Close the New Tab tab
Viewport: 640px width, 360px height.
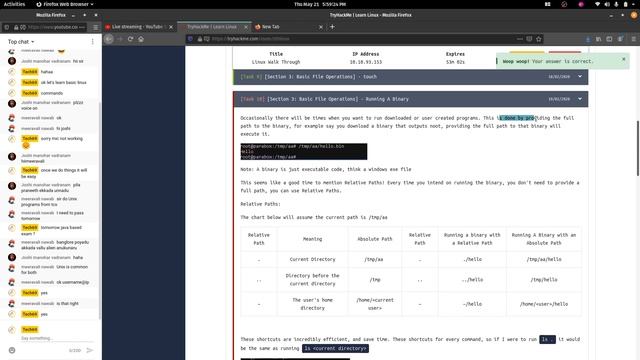[321, 27]
